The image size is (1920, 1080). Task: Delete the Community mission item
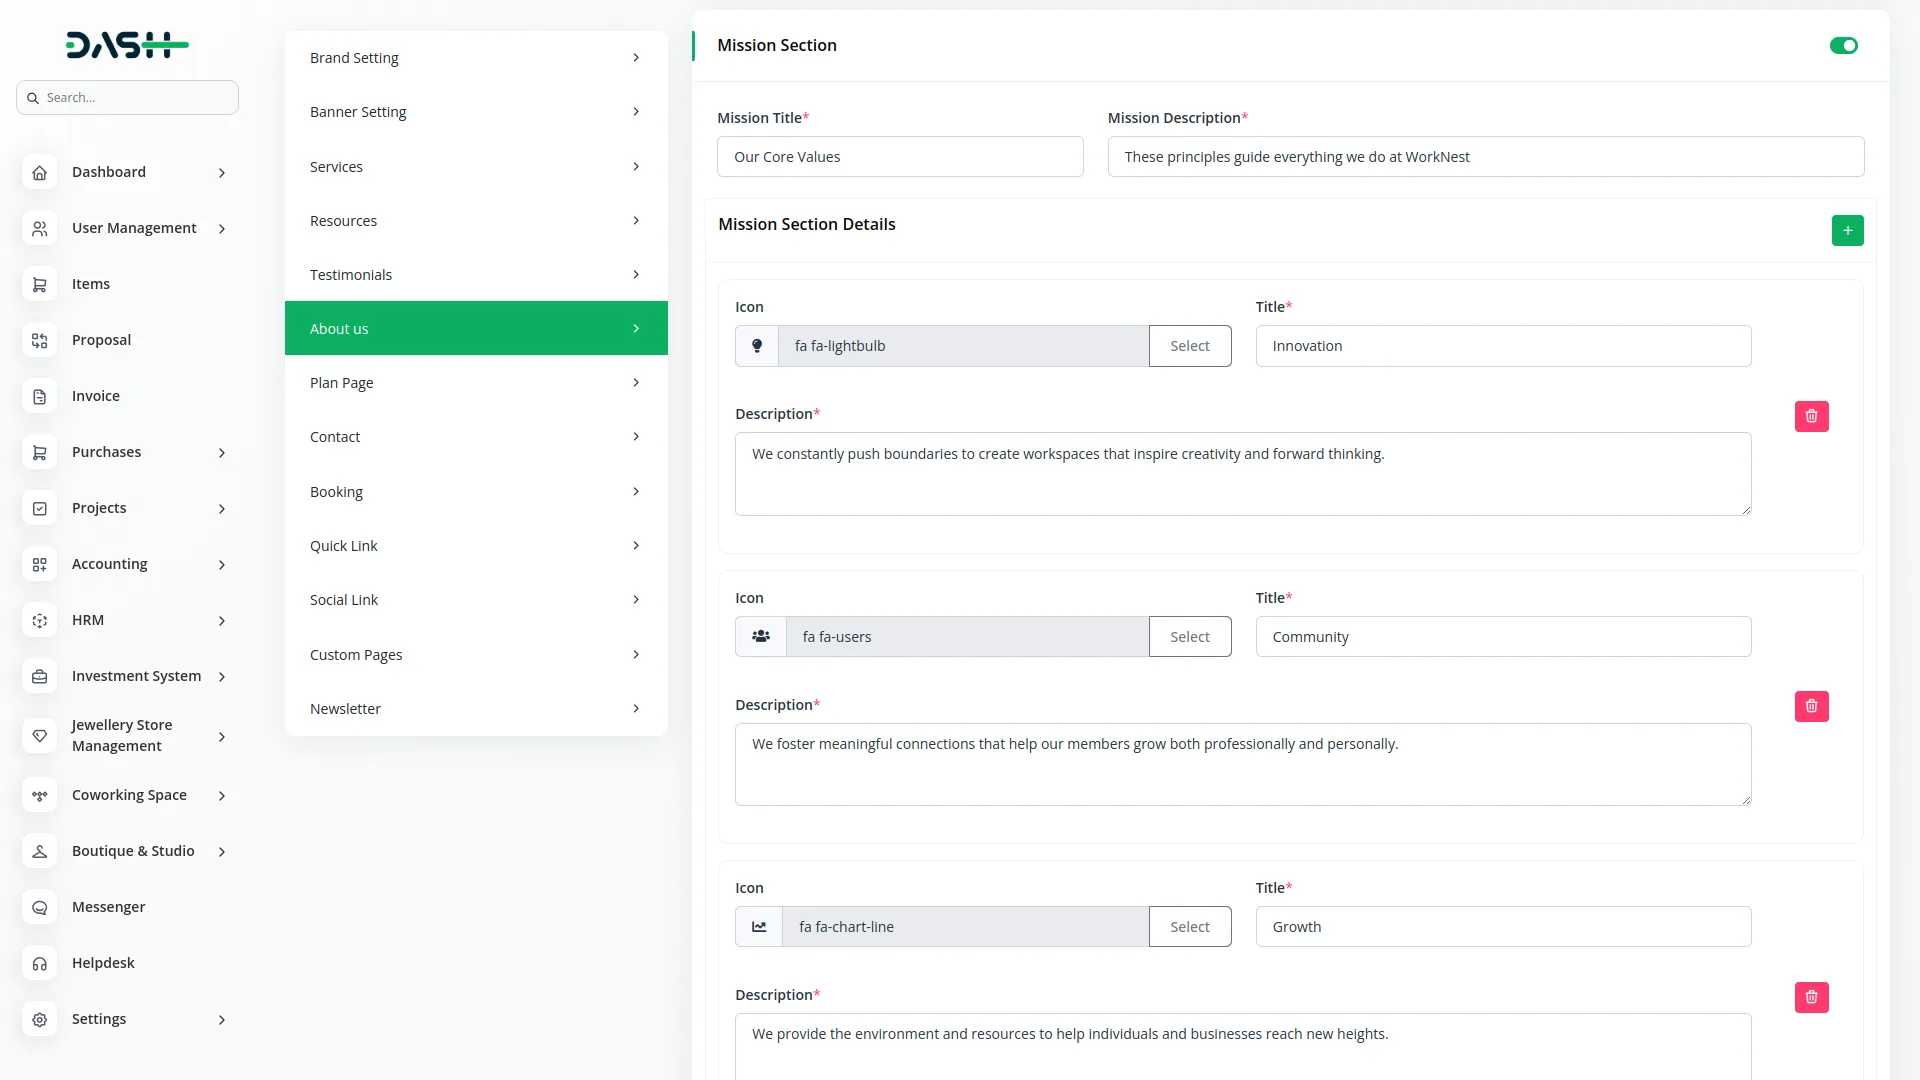[x=1811, y=706]
